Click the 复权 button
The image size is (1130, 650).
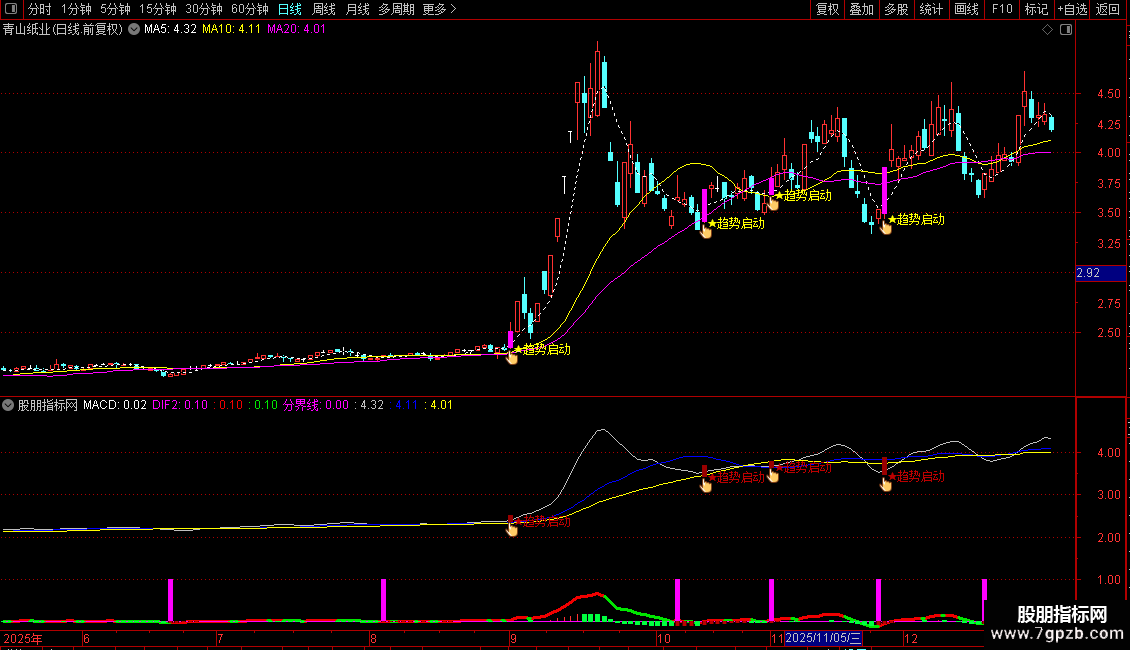(827, 9)
